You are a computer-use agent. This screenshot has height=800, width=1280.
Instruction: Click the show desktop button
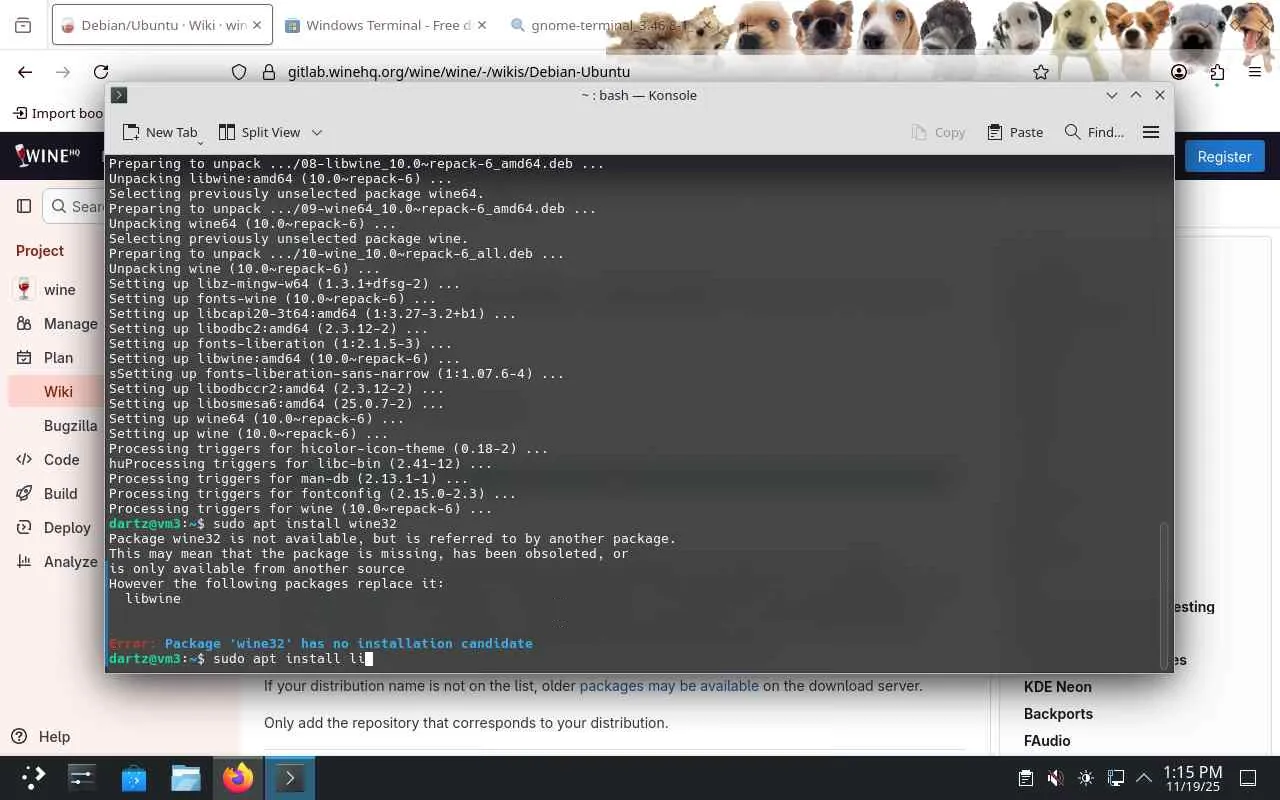[x=1248, y=778]
